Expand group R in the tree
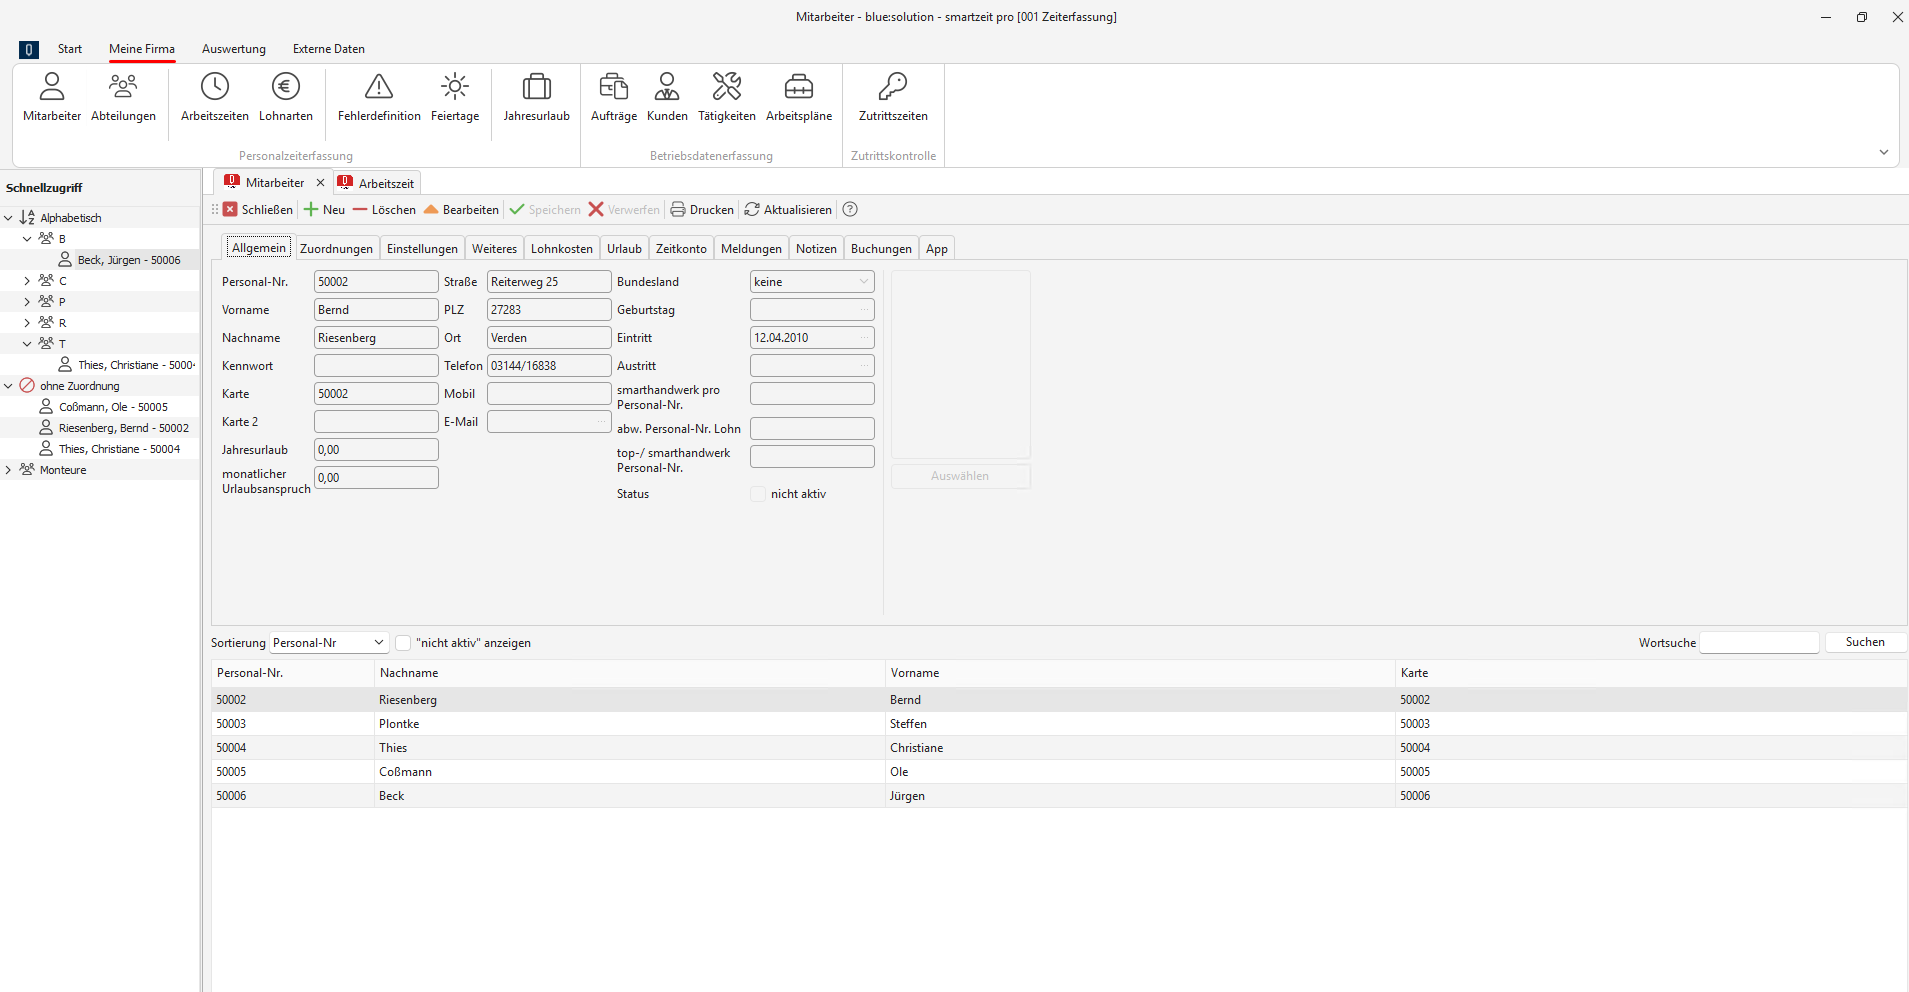 pyautogui.click(x=27, y=323)
